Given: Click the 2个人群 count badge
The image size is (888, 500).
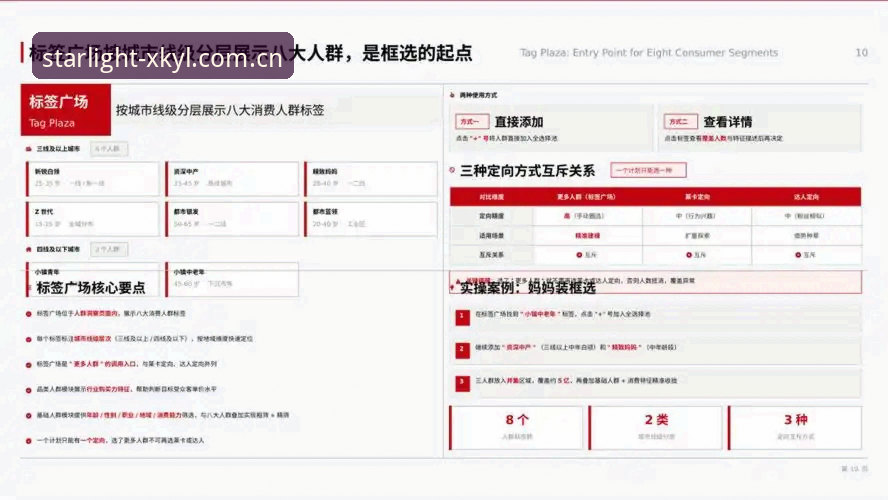Looking at the screenshot, I should coord(109,249).
